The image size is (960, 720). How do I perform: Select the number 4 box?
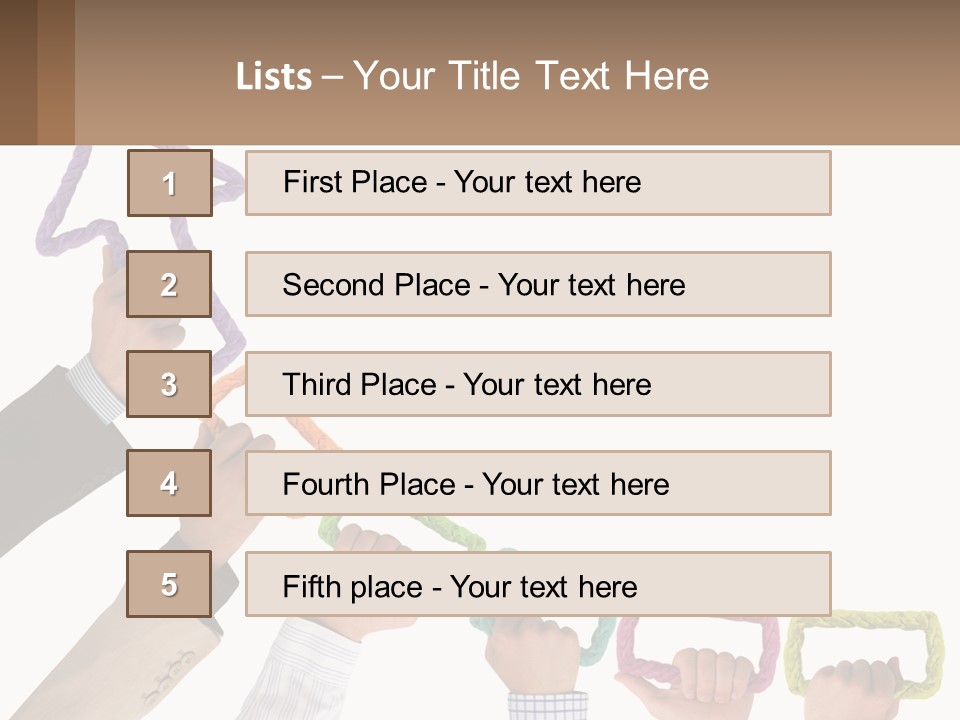(169, 483)
